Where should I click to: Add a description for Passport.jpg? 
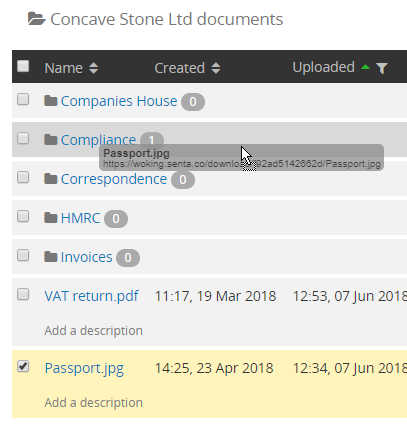tap(94, 403)
